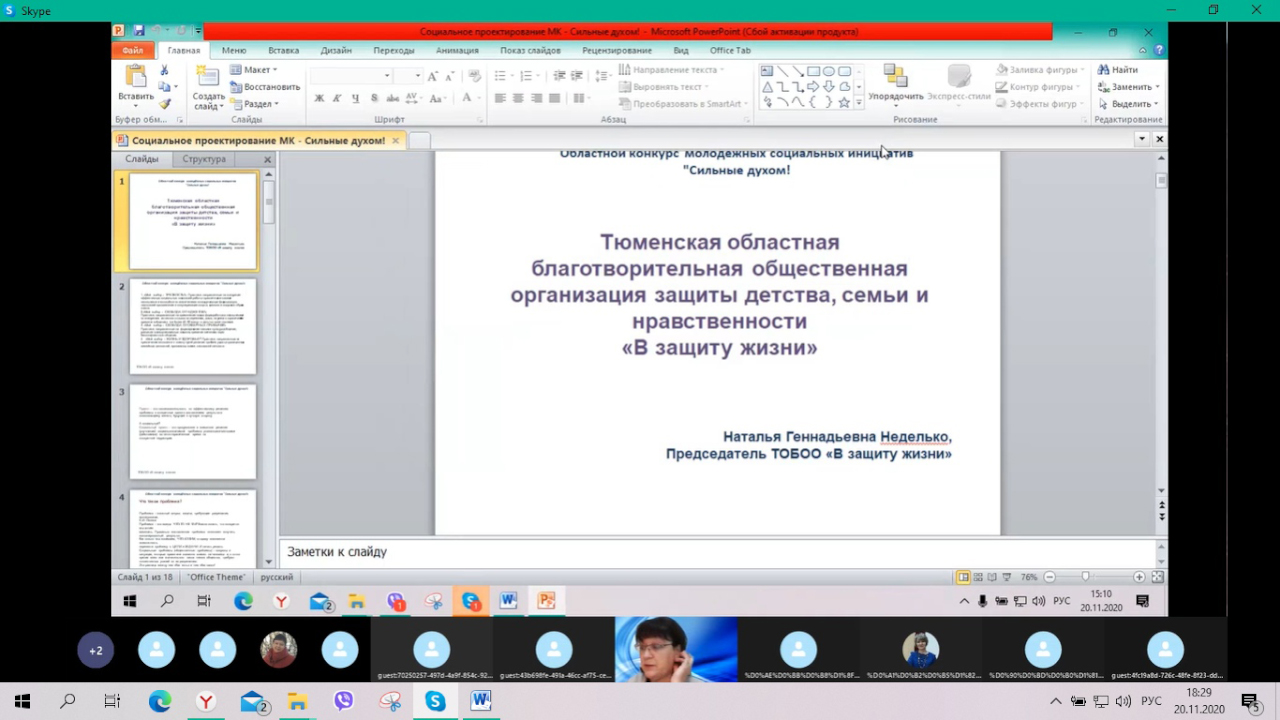Image resolution: width=1280 pixels, height=720 pixels.
Task: Switch to the Вставка ribbon tab
Action: pyautogui.click(x=283, y=50)
